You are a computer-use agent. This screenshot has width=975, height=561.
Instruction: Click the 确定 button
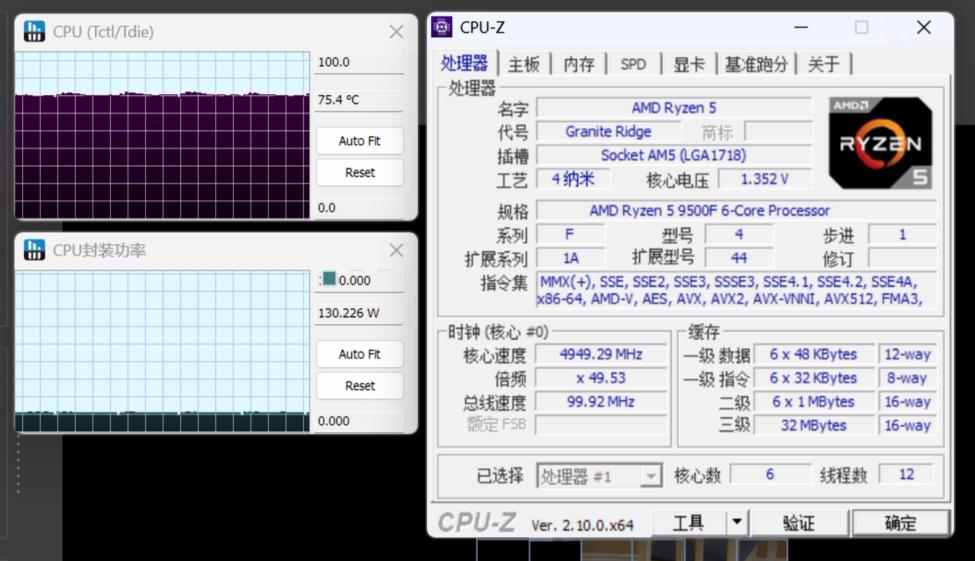tap(900, 523)
